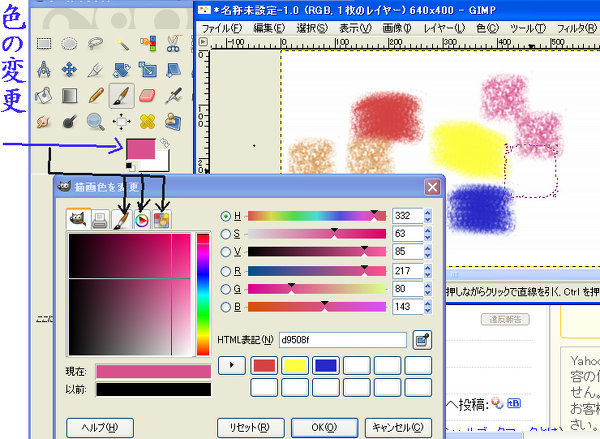Switch to the Palette selector tab
Viewport: 600px width, 439px height.
pos(162,220)
